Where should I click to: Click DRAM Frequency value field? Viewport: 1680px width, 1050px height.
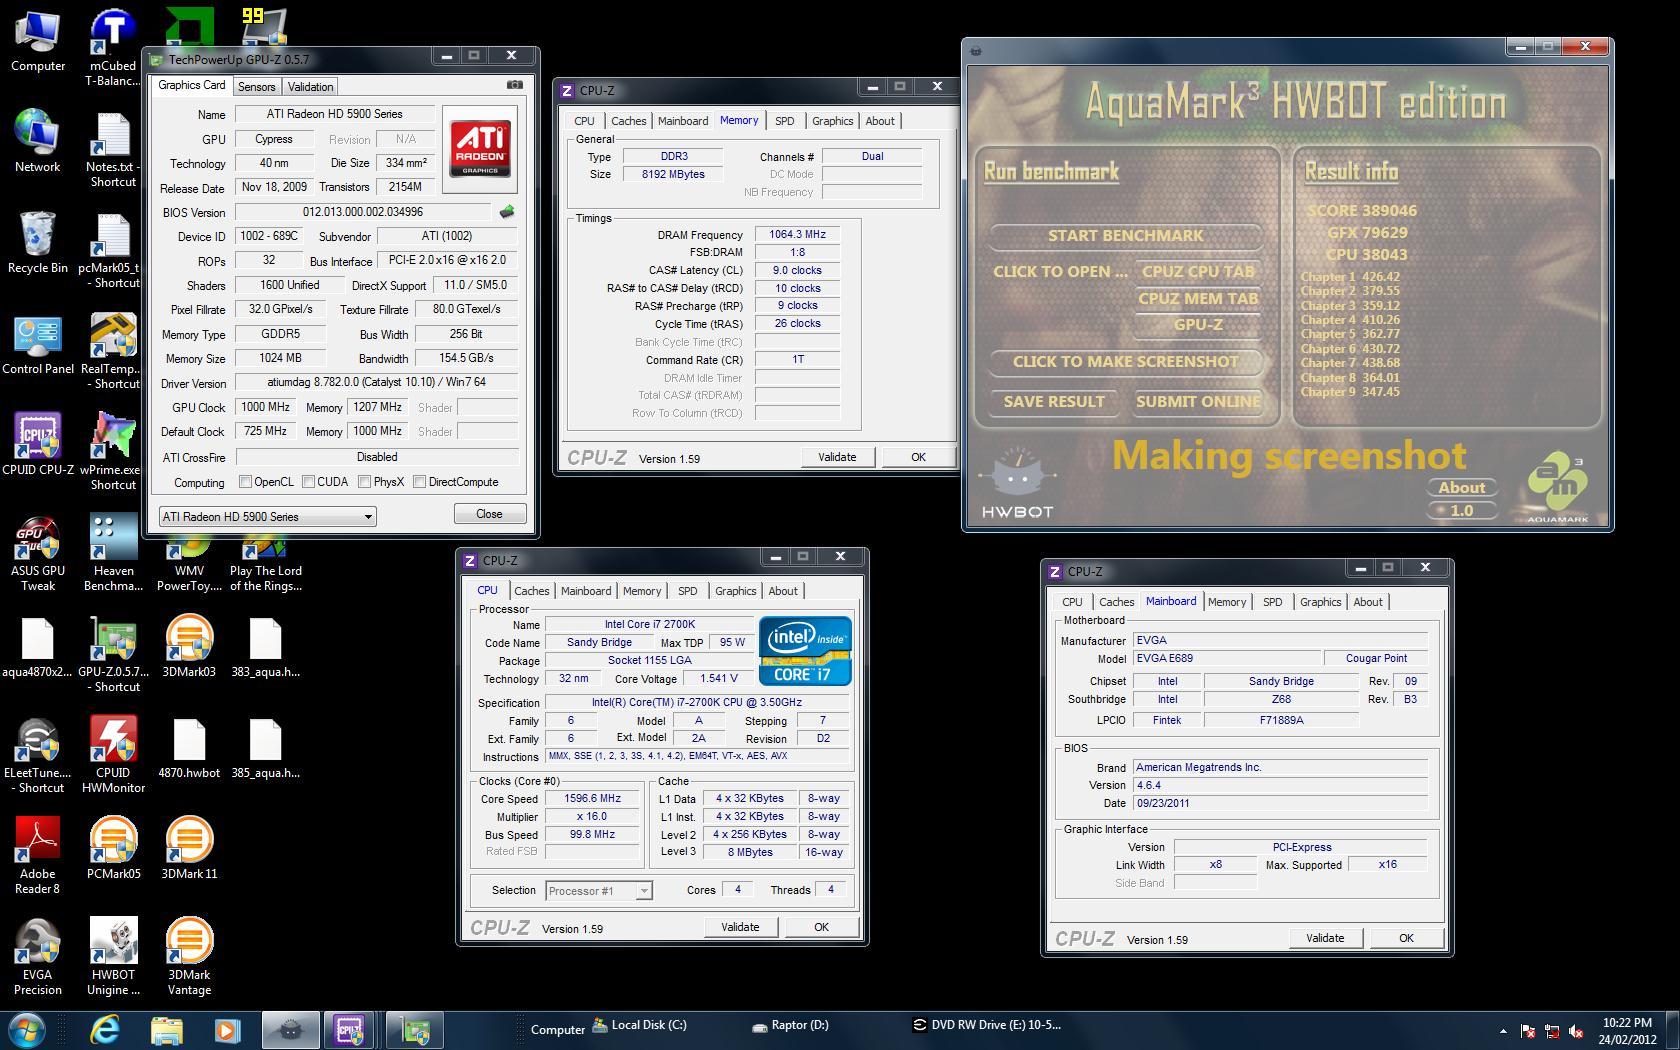tap(797, 234)
